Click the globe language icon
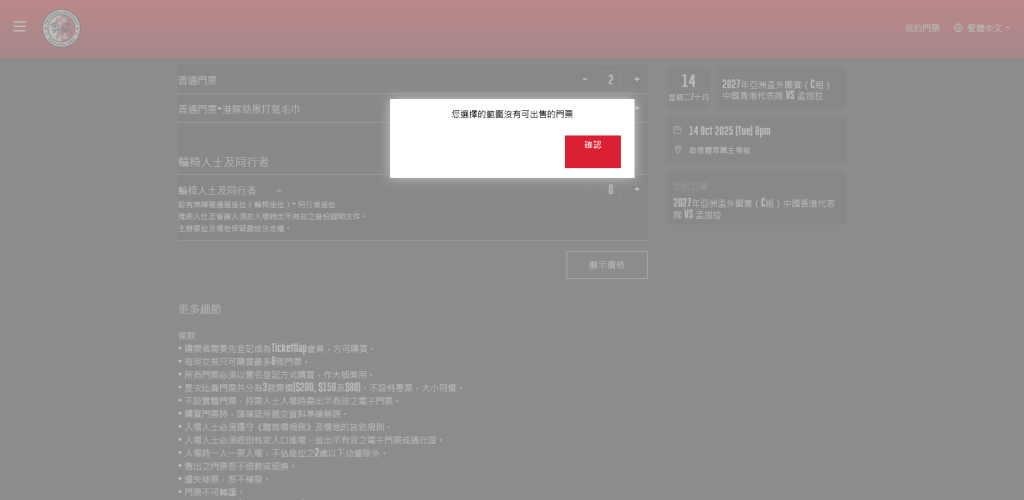 pyautogui.click(x=959, y=29)
